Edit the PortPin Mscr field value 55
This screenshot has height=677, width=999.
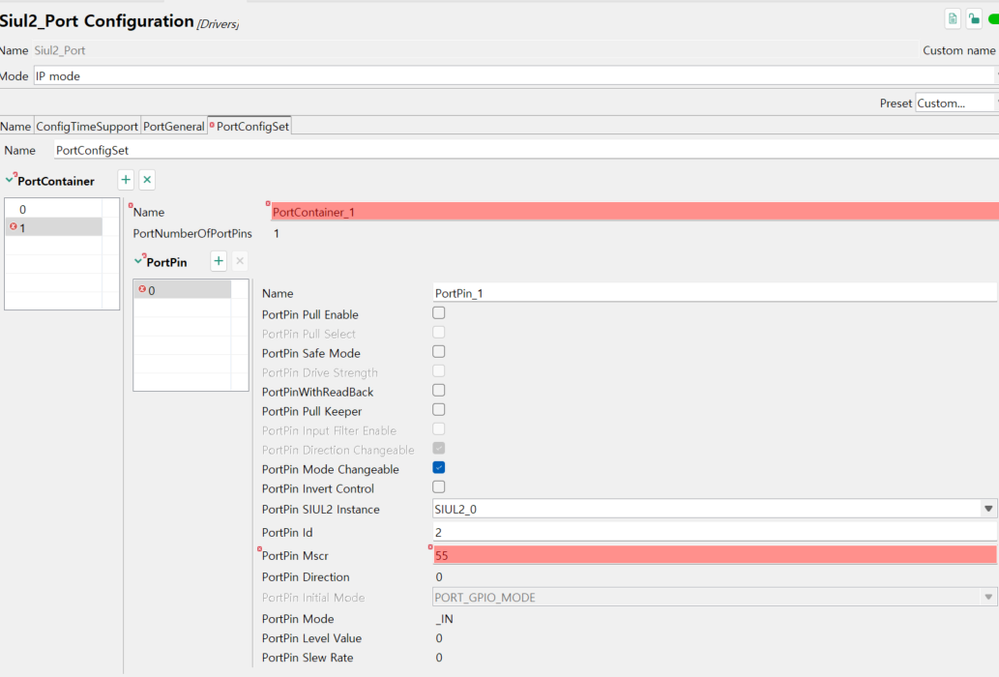click(715, 555)
